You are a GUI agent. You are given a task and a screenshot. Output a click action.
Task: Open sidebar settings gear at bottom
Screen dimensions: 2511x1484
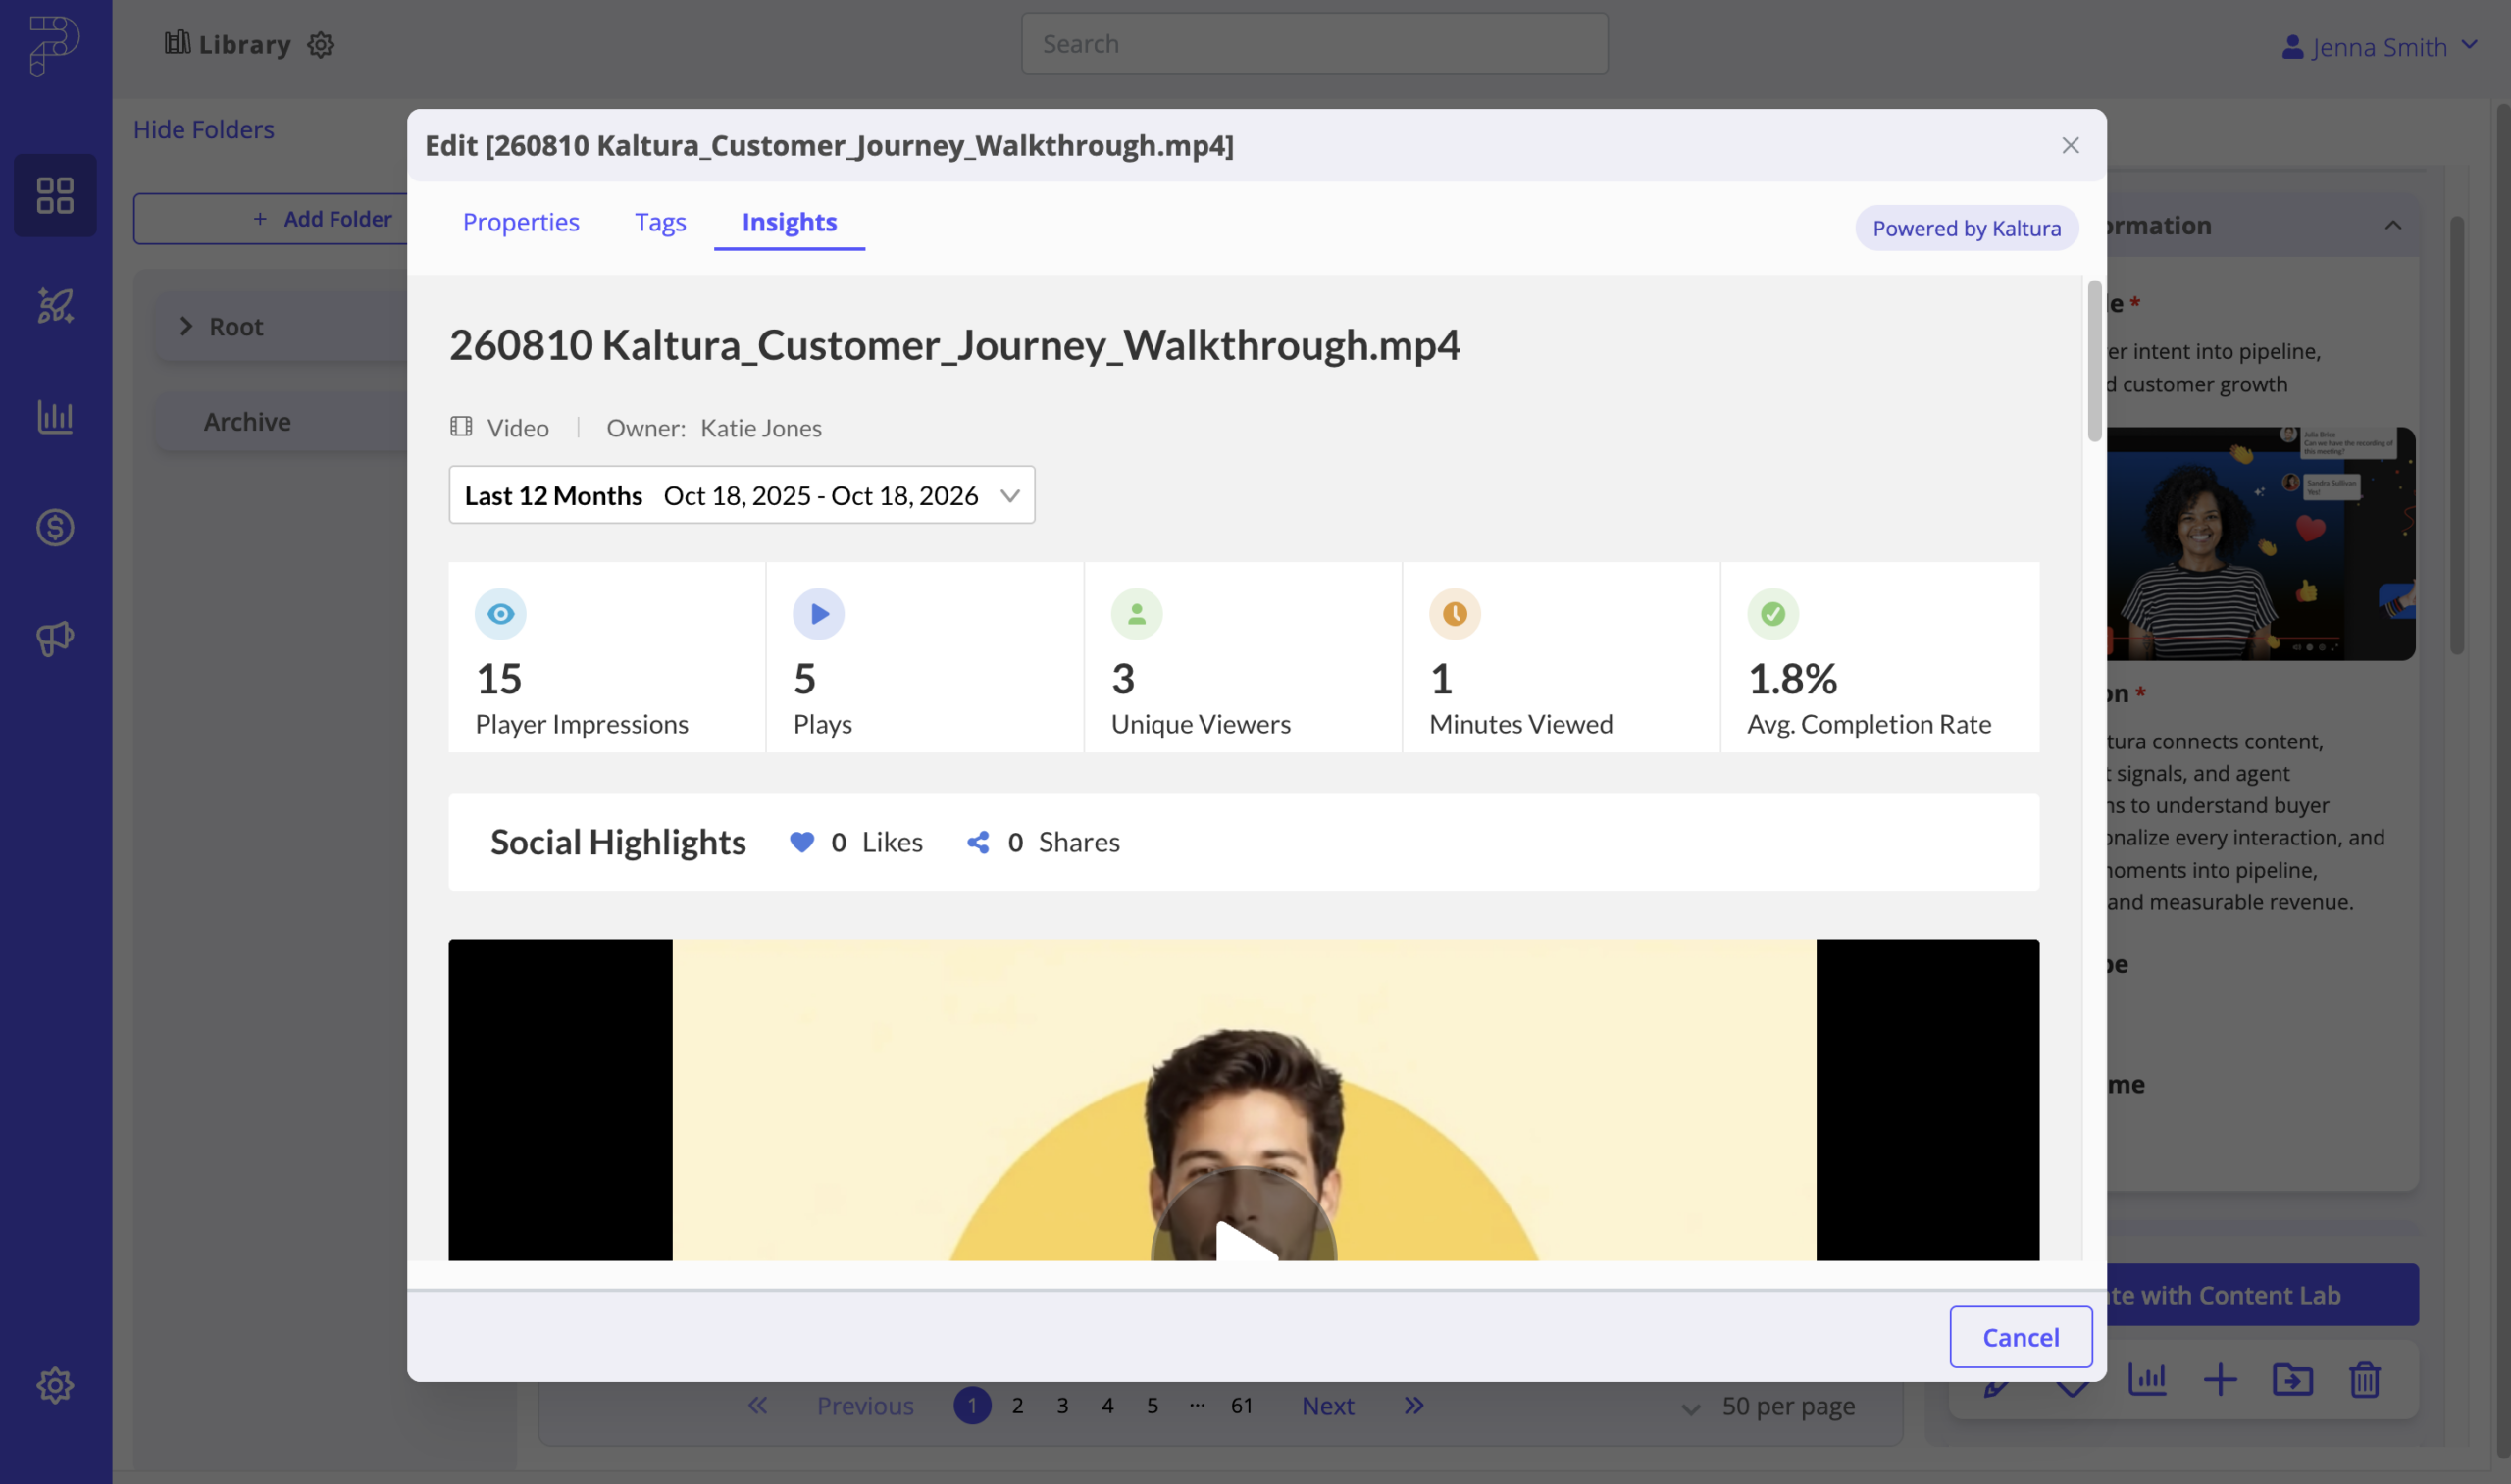[x=55, y=1385]
